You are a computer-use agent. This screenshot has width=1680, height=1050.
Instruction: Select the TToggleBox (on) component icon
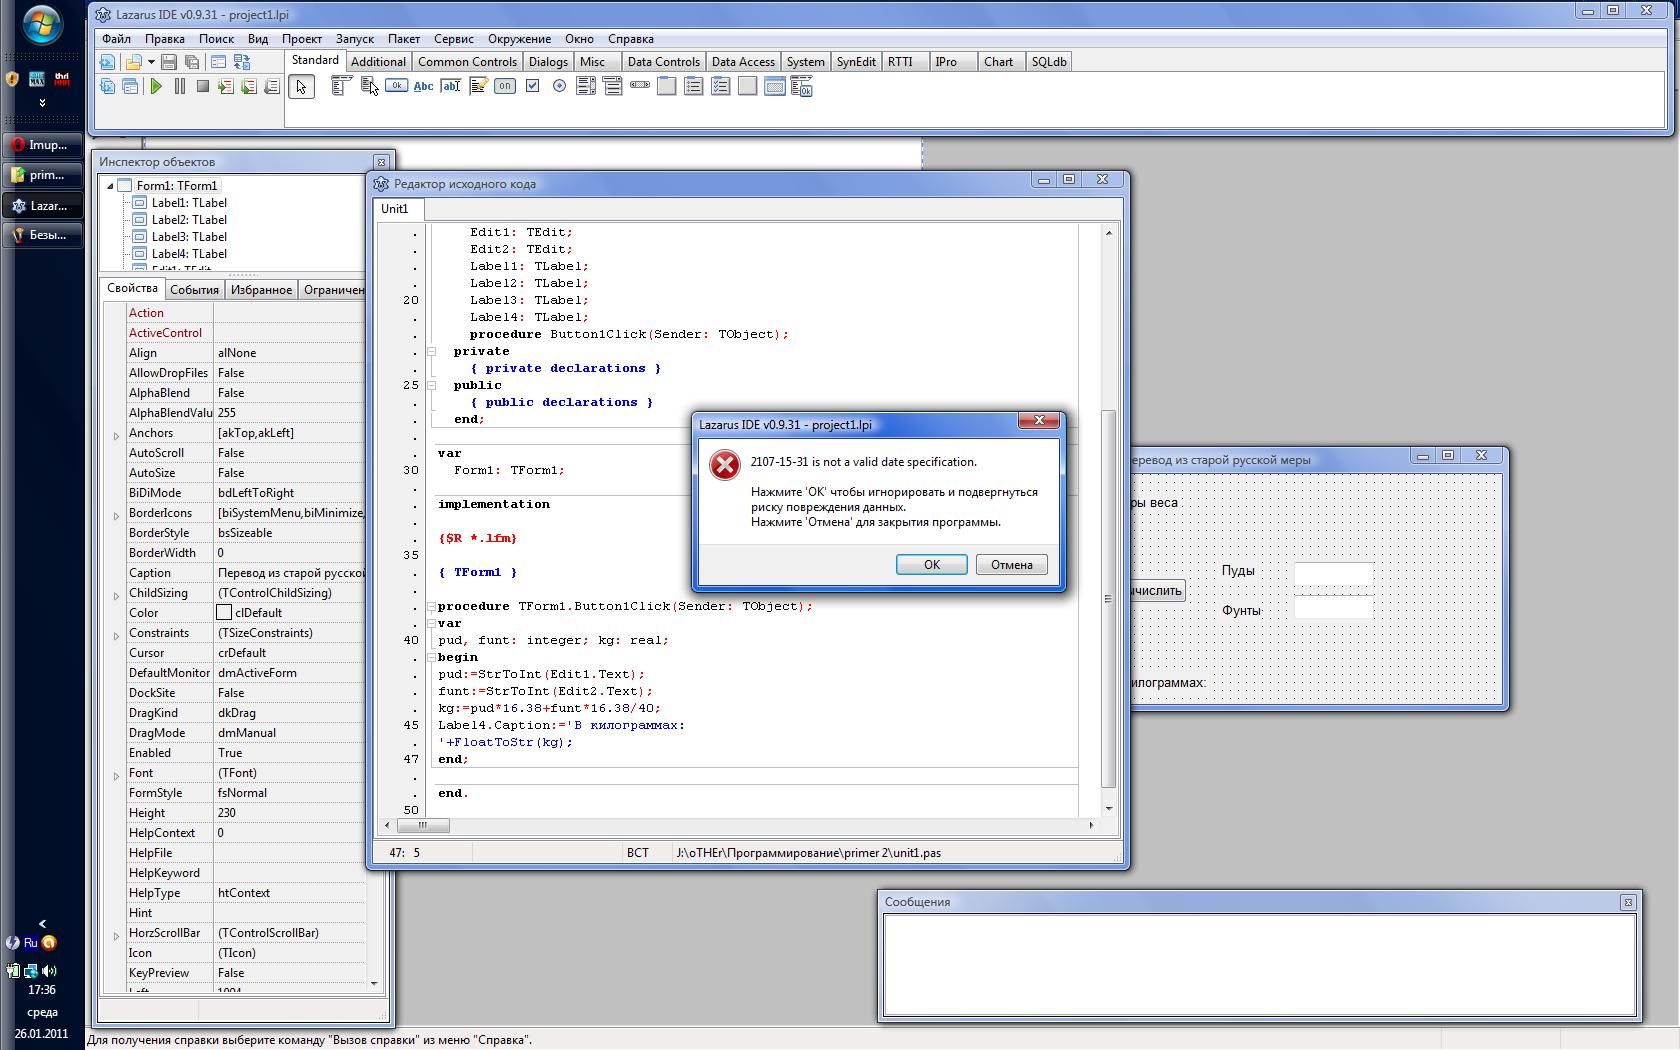tap(505, 86)
